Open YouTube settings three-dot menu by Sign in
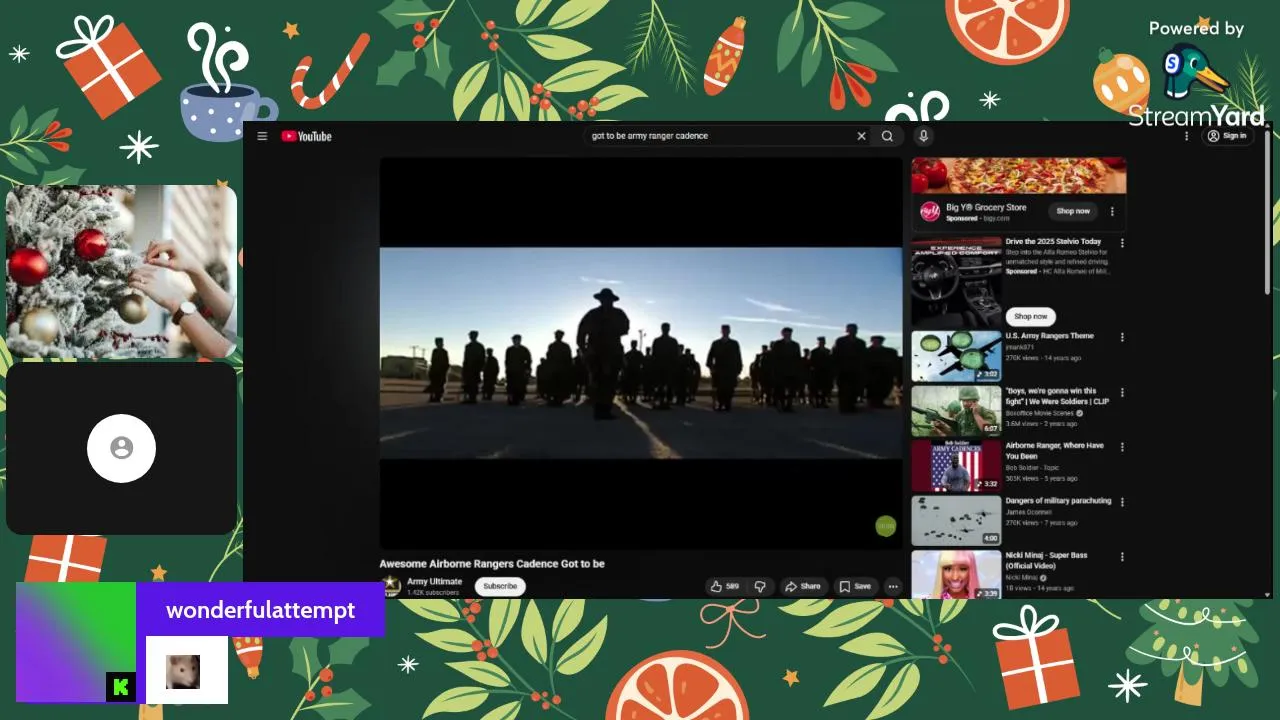The image size is (1280, 720). [x=1187, y=136]
